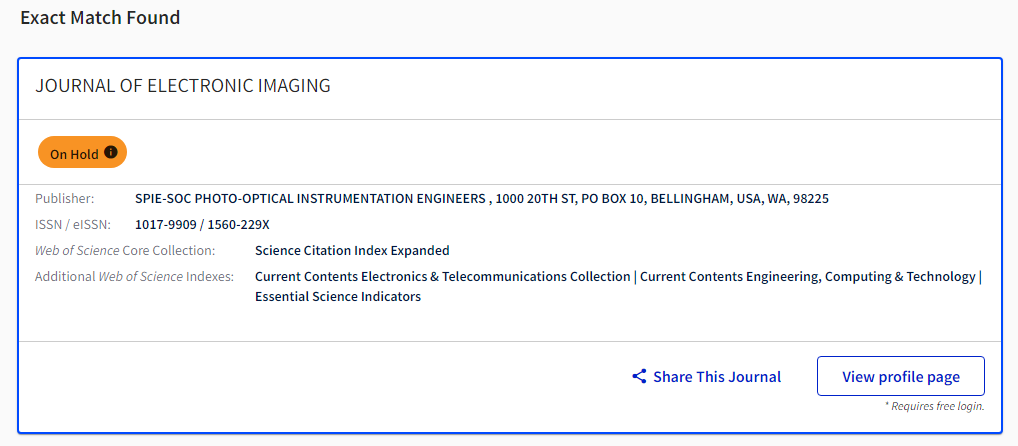Click the Requires free login note
Viewport: 1018px width, 446px height.
tap(934, 406)
